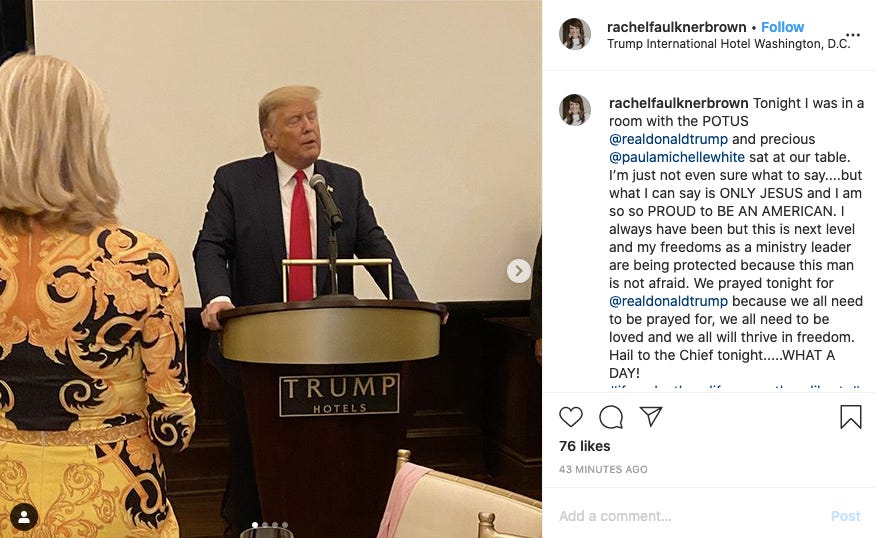Screen dimensions: 875x538
Task: Follow rachelfaulknerbrown
Action: 782,27
